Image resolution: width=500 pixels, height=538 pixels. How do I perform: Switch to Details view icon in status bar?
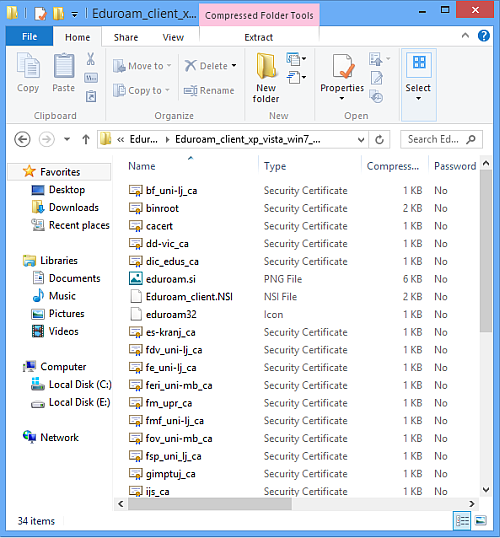(462, 521)
